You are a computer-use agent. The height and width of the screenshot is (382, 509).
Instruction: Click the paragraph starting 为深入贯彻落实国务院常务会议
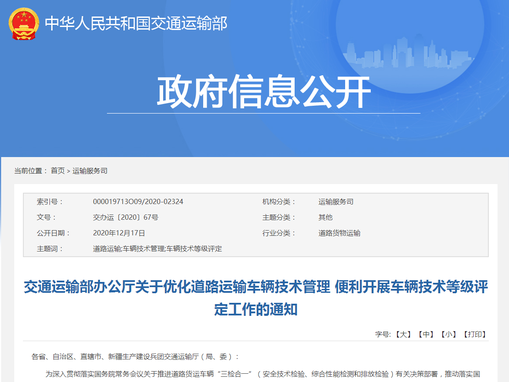263,374
